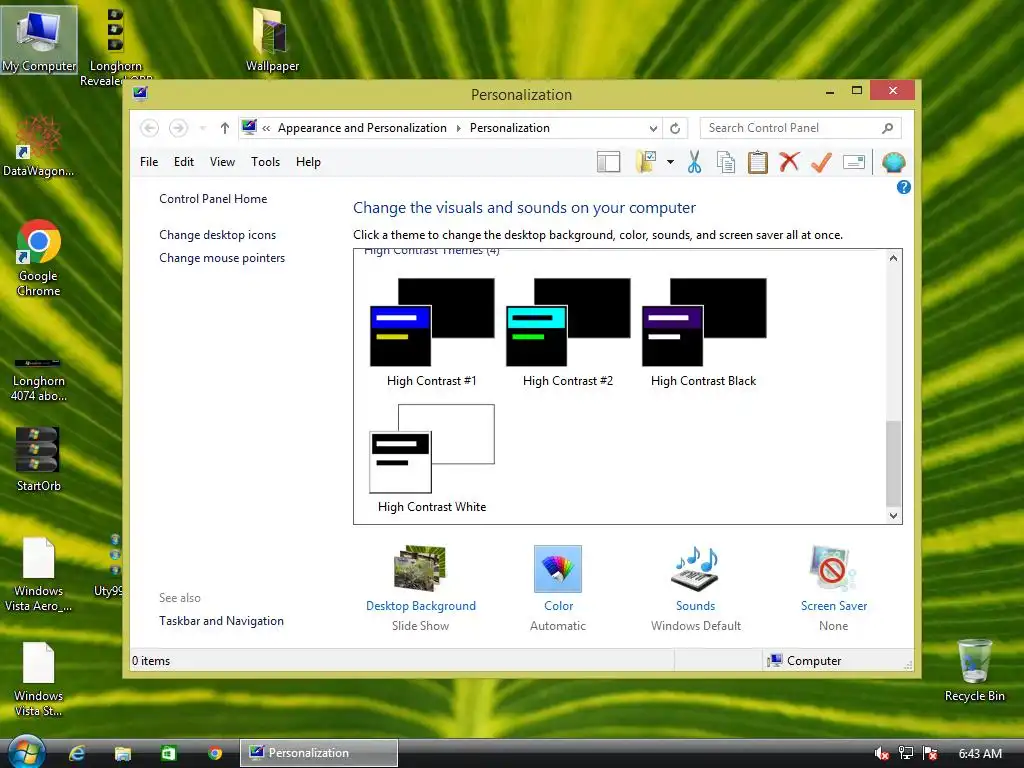Image resolution: width=1024 pixels, height=768 pixels.
Task: Open Screen Saver settings
Action: pos(833,588)
